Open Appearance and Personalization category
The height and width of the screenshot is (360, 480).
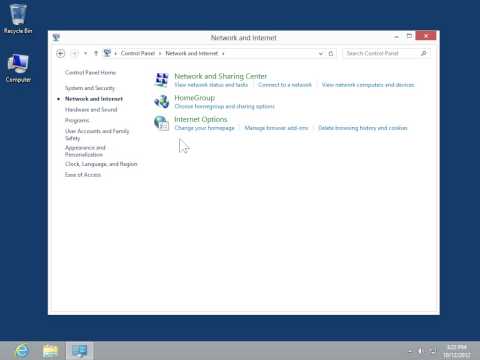pos(85,151)
